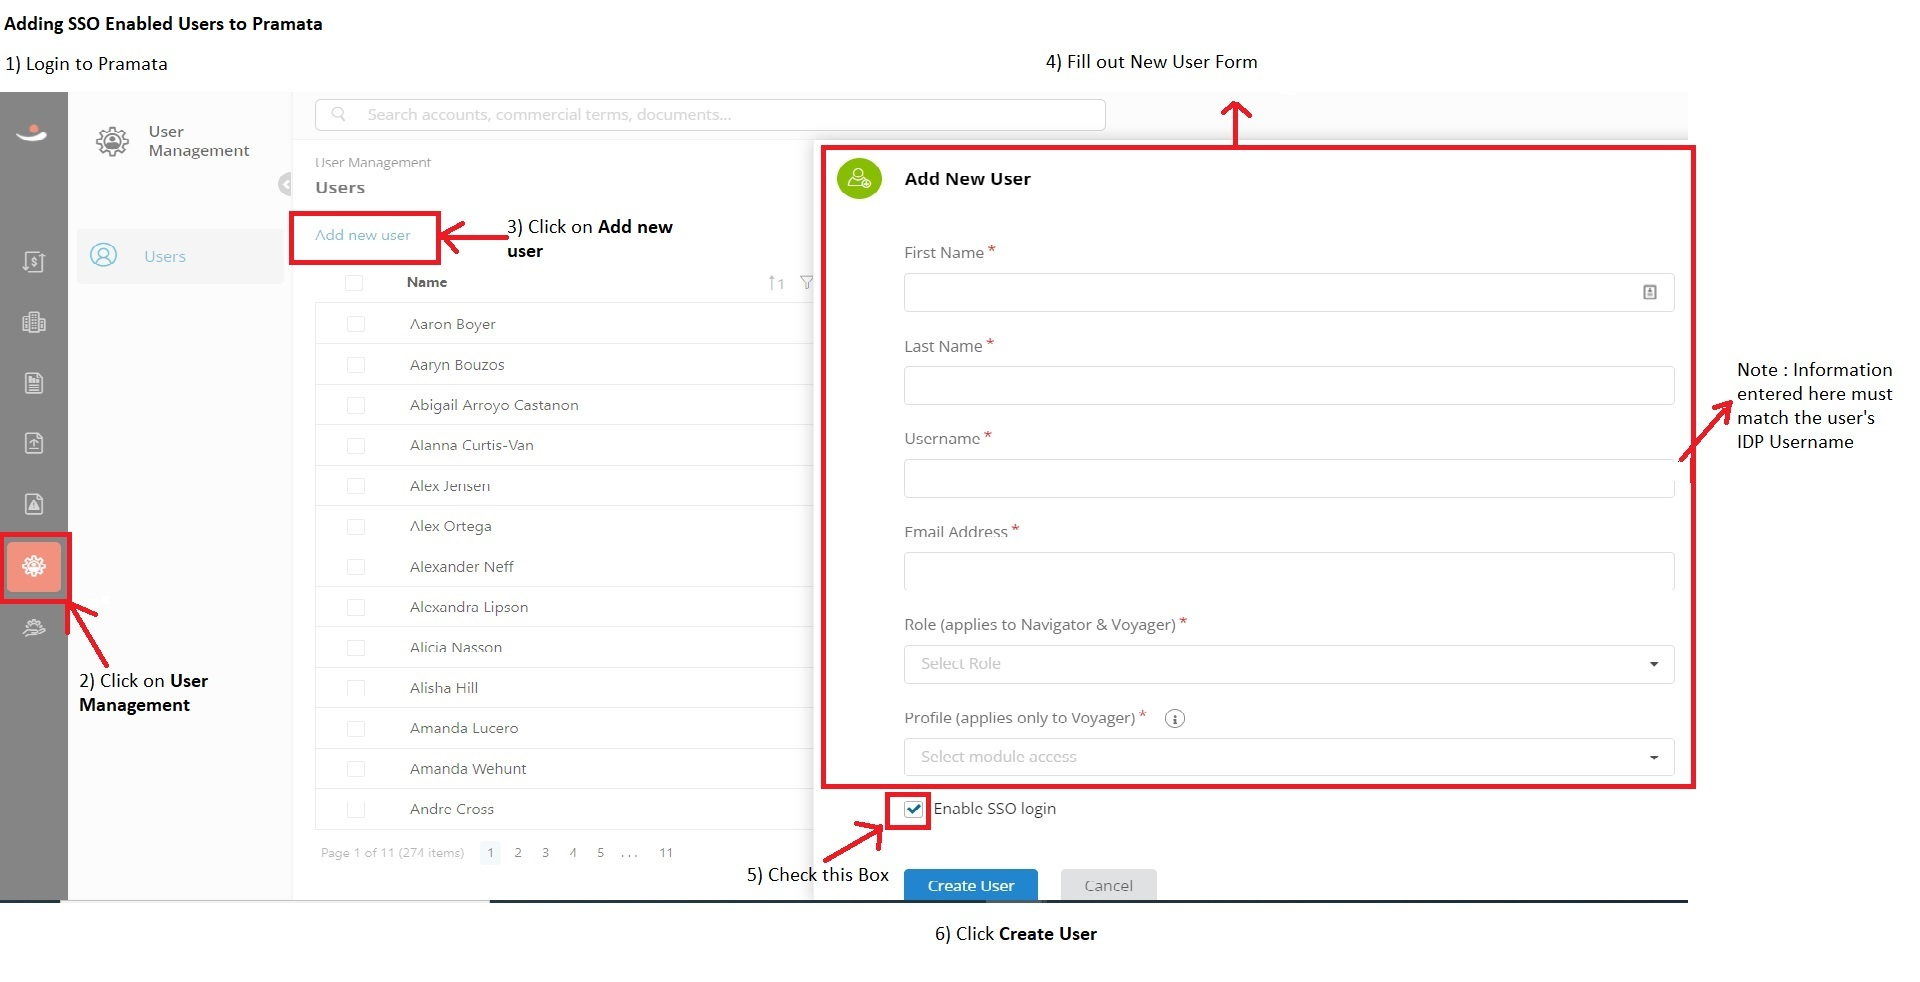Toggle the select-all header checkbox
This screenshot has width=1920, height=982.
pyautogui.click(x=354, y=283)
